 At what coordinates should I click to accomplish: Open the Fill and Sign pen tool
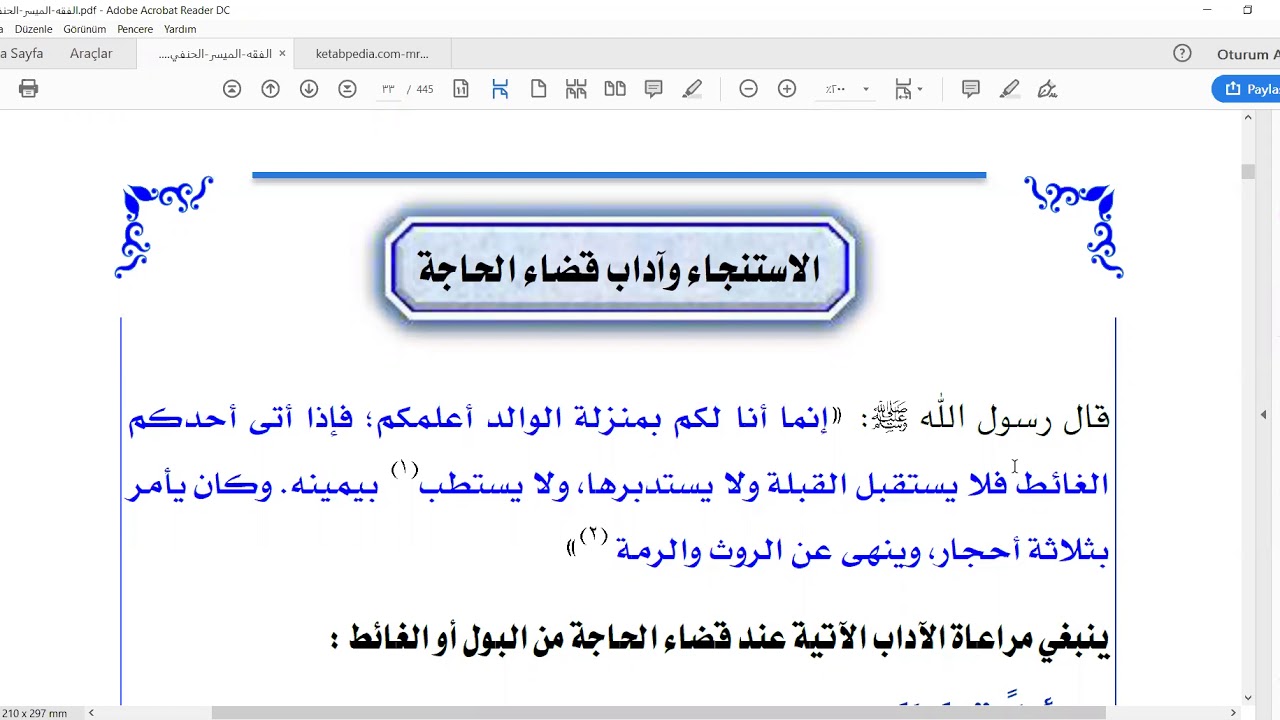(x=1047, y=89)
